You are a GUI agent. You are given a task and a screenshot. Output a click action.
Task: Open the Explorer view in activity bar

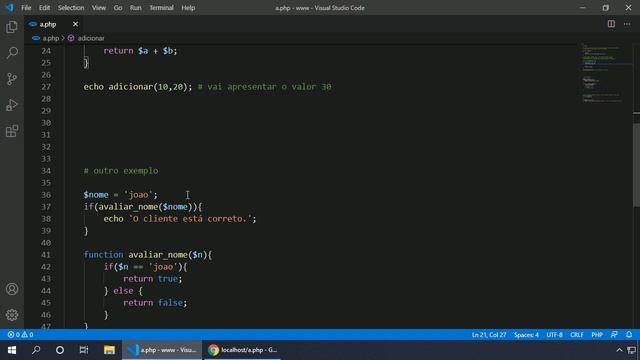(x=12, y=27)
